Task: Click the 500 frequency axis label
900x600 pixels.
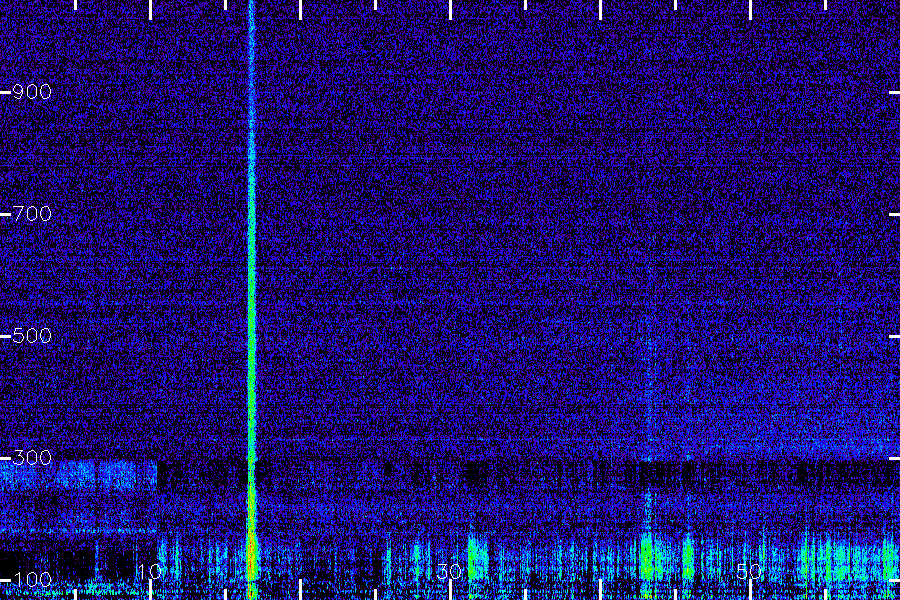Action: point(32,336)
